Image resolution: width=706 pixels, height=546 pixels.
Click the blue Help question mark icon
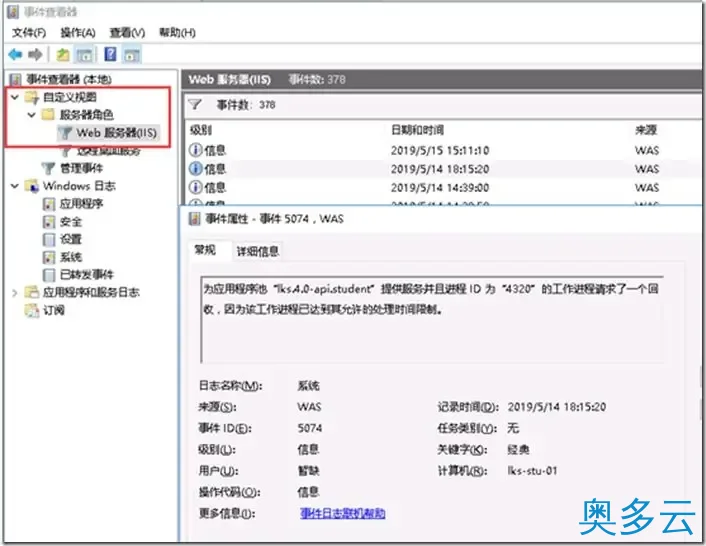110,54
